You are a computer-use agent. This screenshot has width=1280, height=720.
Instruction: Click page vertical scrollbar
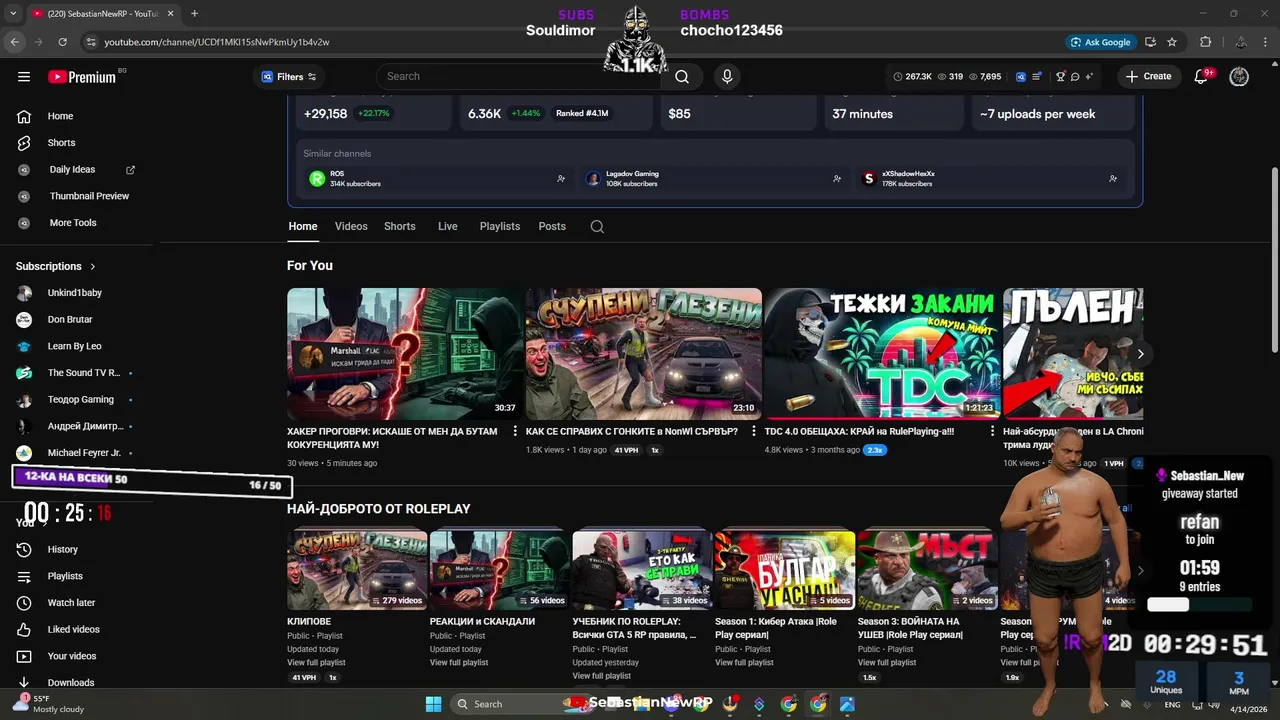pos(1274,259)
